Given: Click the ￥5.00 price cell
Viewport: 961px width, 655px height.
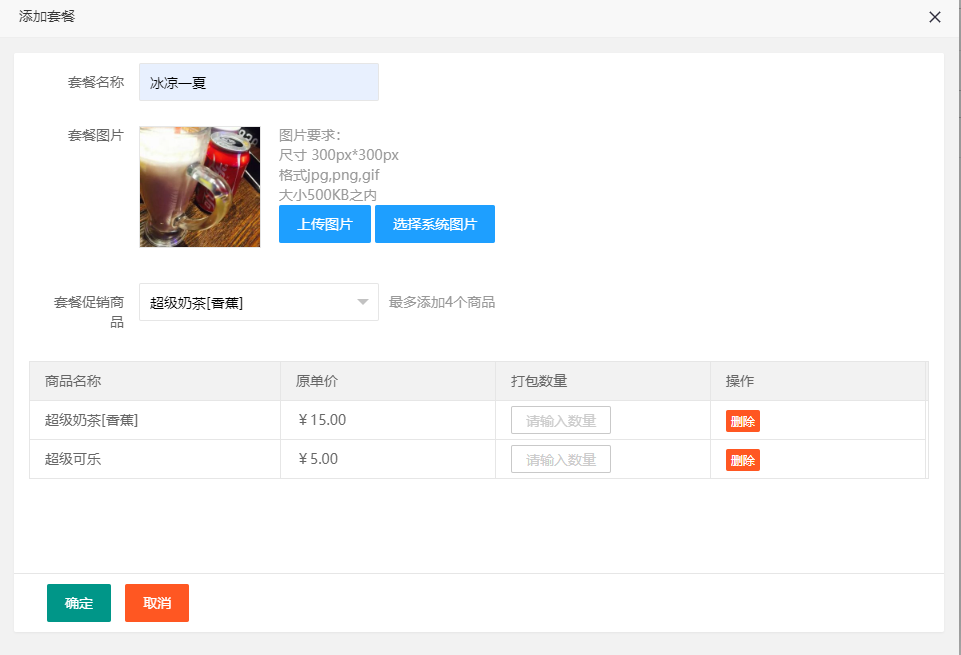Looking at the screenshot, I should point(318,459).
